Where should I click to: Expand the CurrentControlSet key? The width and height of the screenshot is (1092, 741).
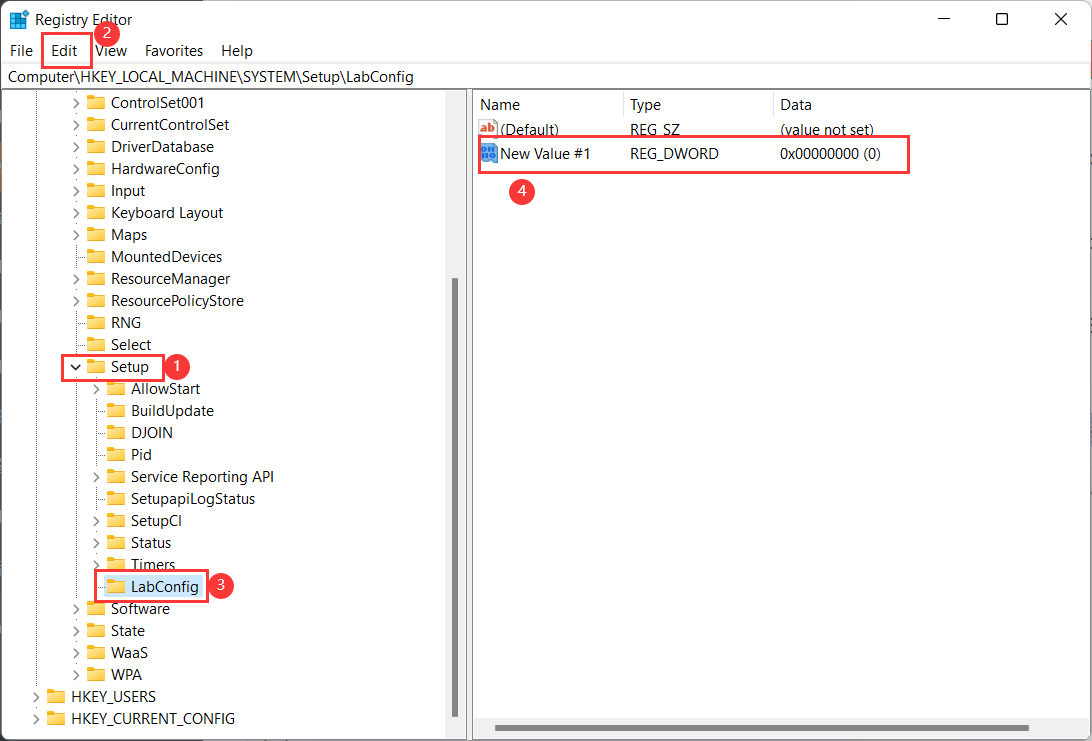pyautogui.click(x=77, y=125)
